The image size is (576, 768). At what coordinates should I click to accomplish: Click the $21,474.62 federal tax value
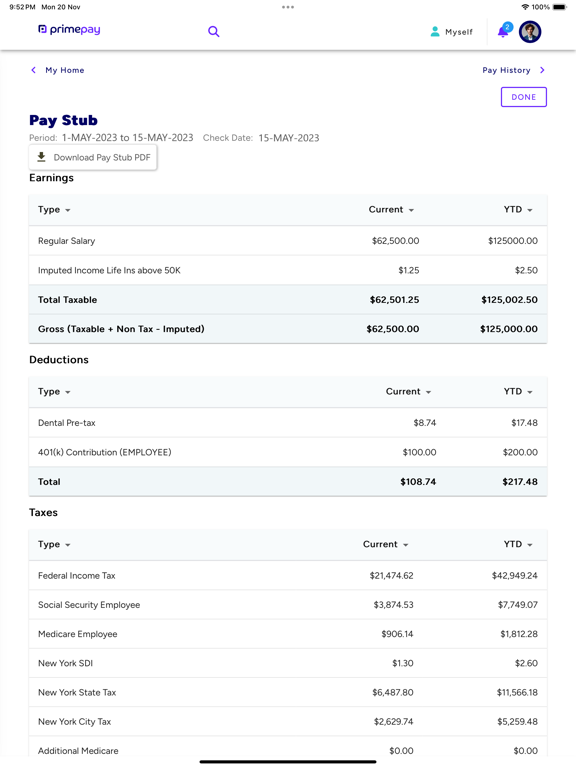click(x=391, y=576)
